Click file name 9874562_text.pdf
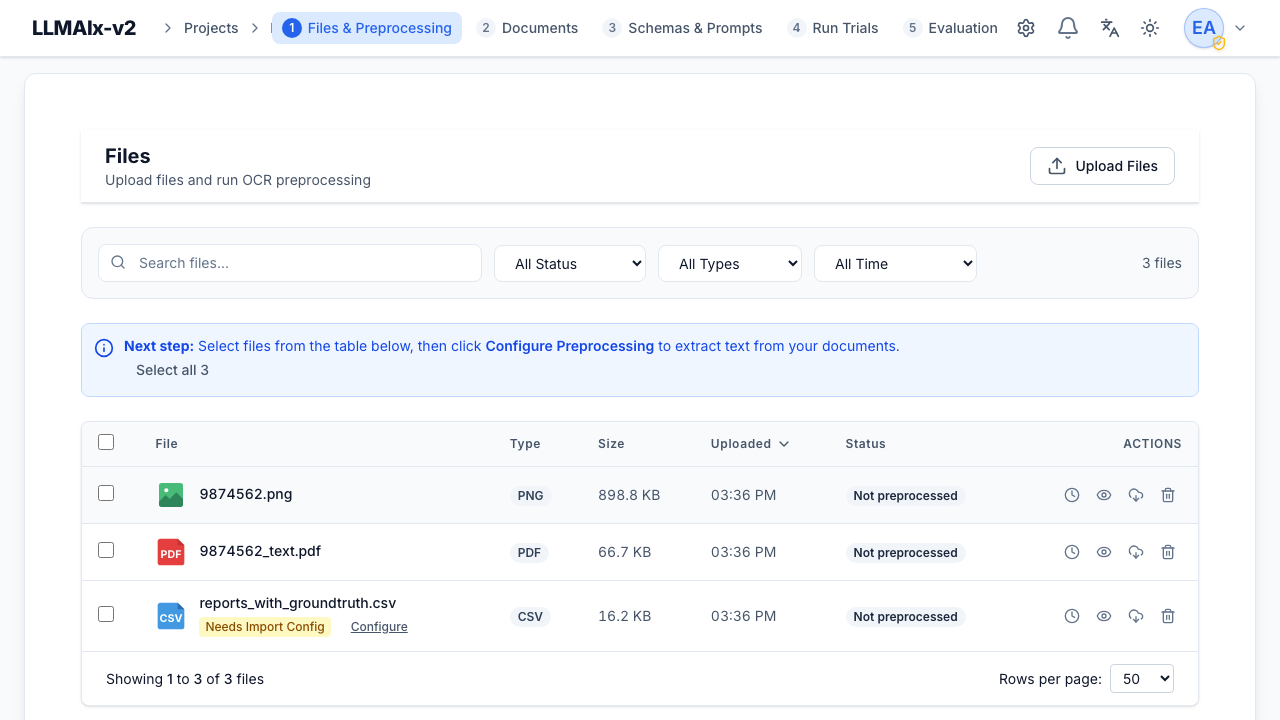The image size is (1280, 720). tap(260, 551)
